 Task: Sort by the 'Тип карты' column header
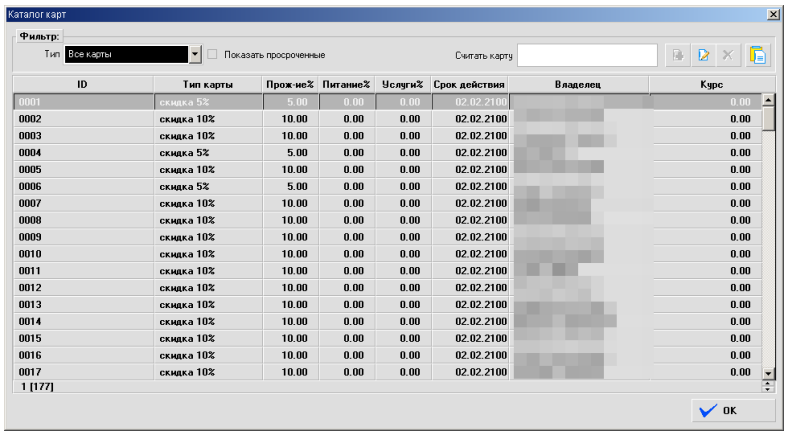pyautogui.click(x=208, y=85)
